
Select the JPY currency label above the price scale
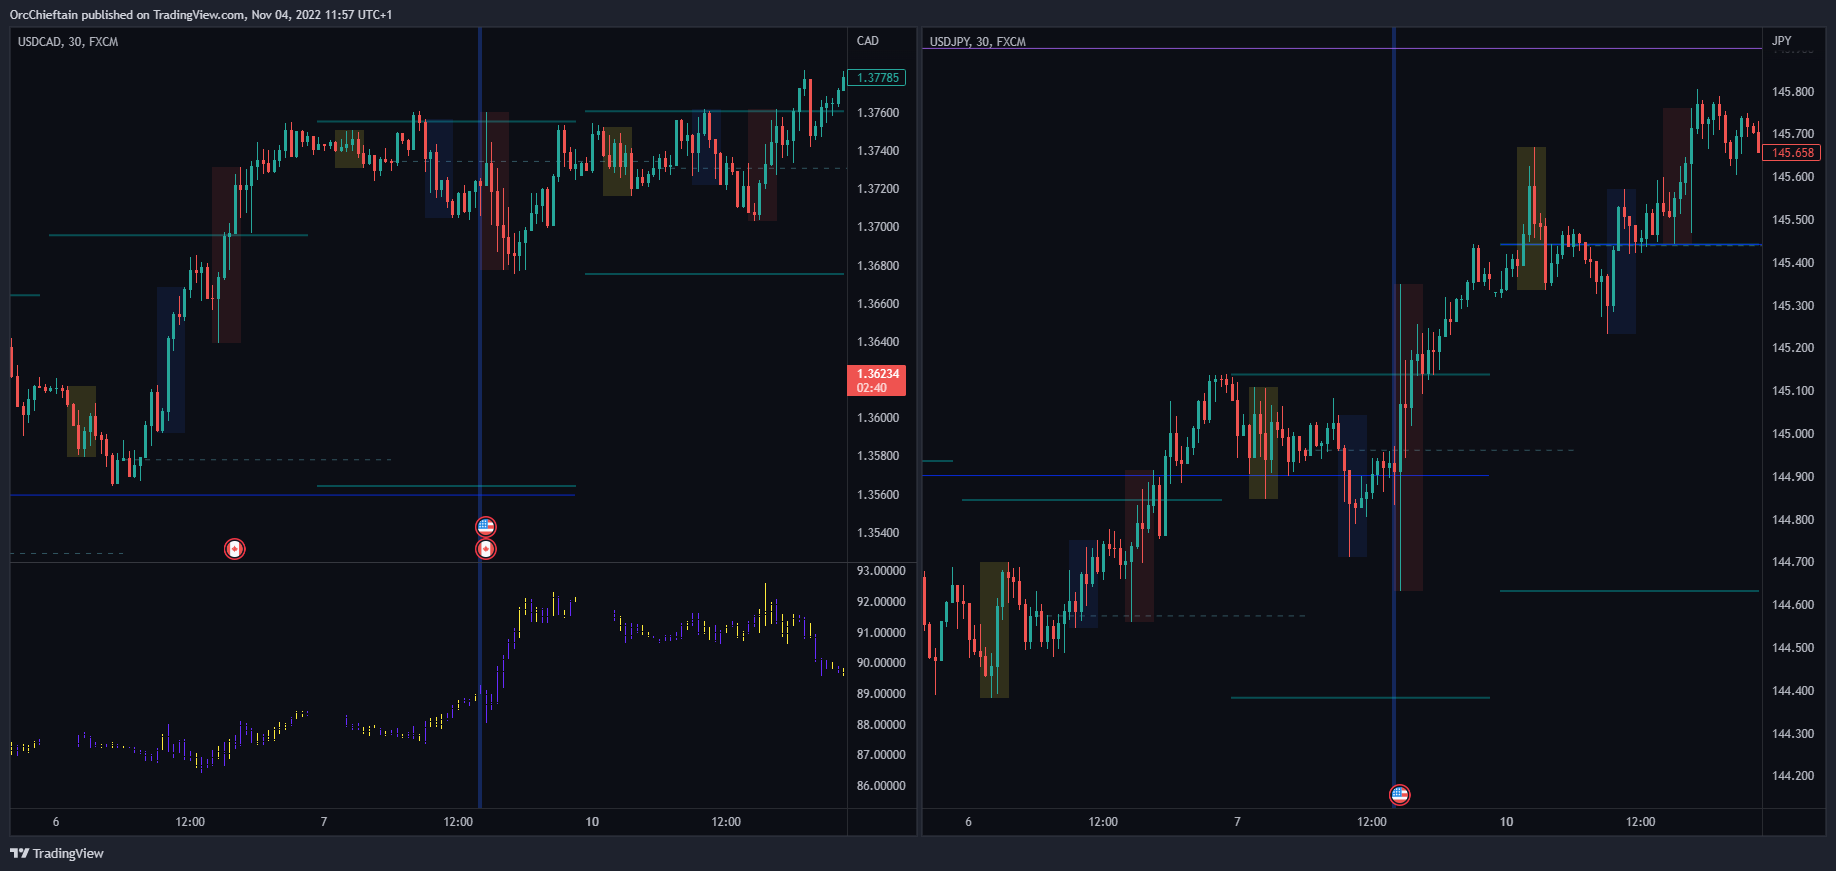tap(1782, 41)
